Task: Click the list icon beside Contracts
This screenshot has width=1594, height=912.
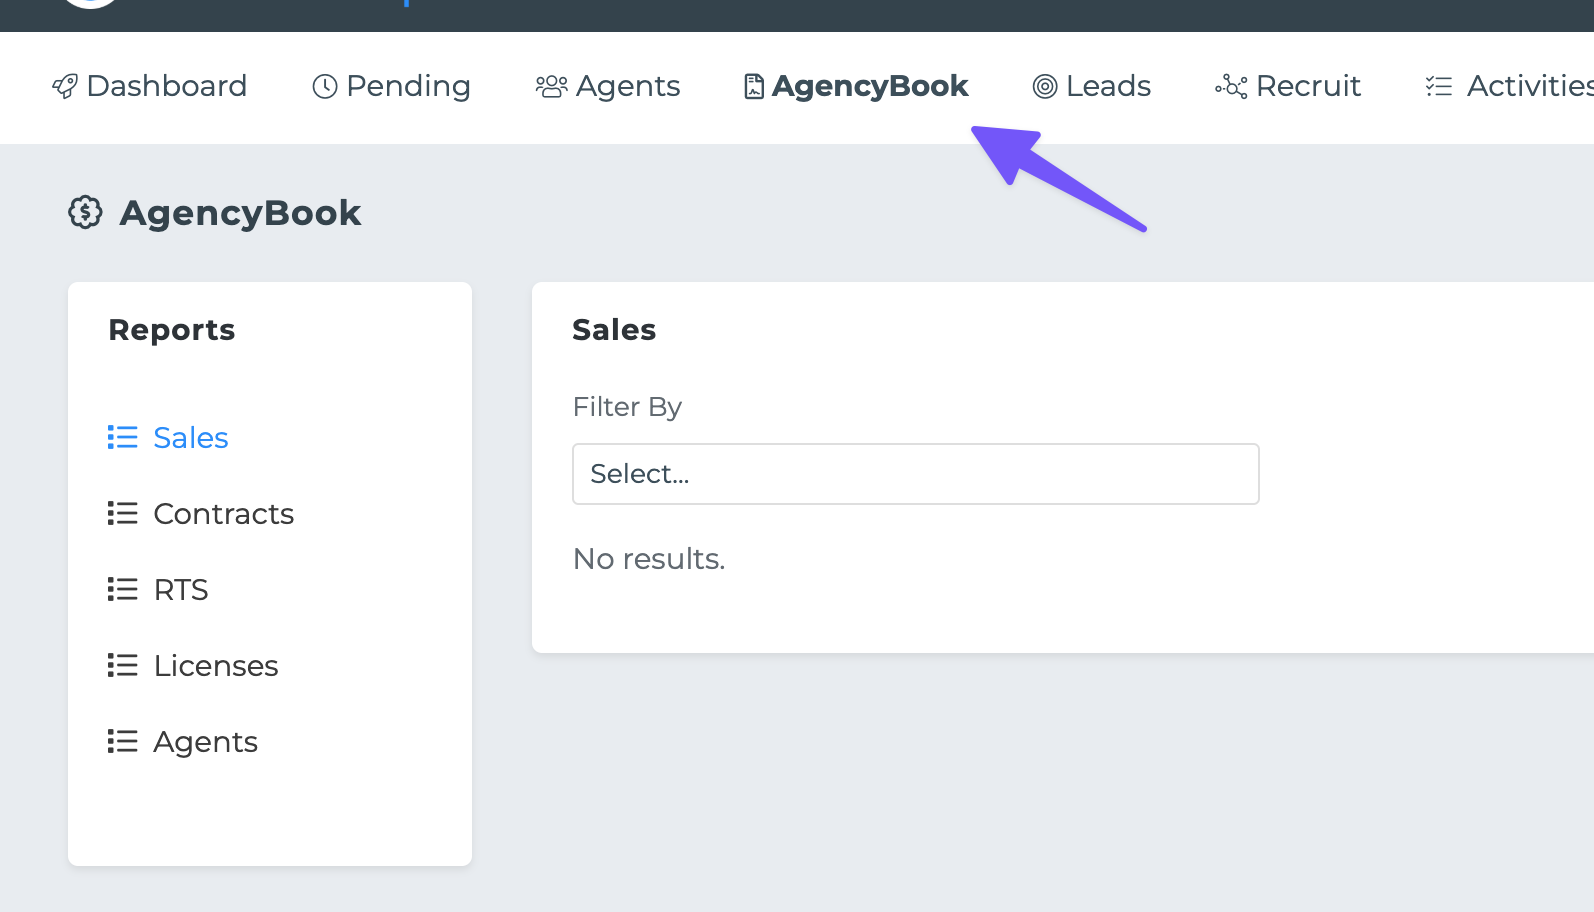Action: pyautogui.click(x=122, y=514)
